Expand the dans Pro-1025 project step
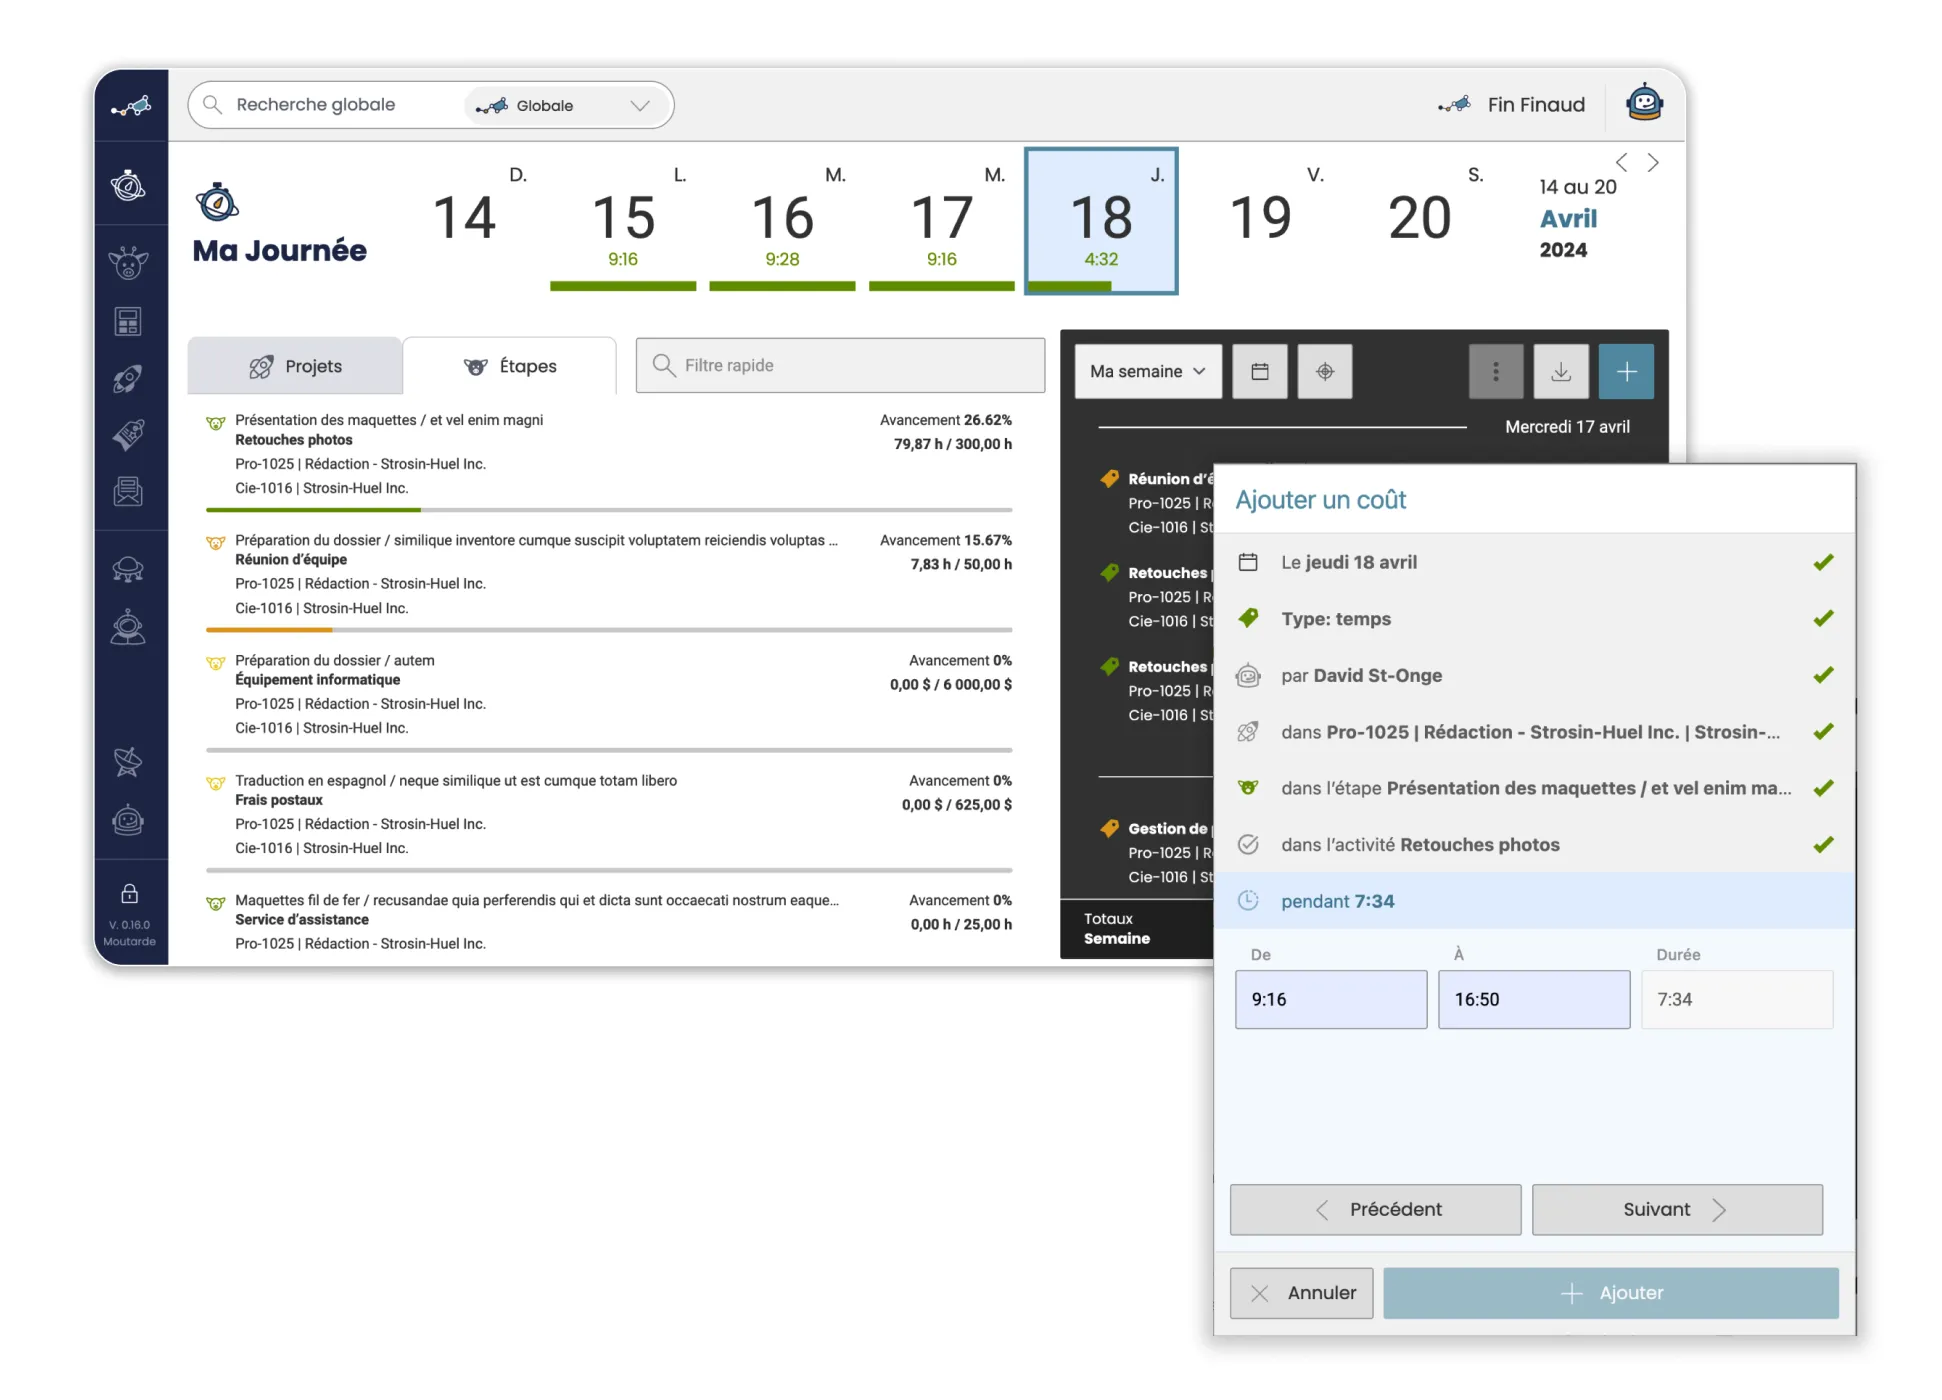1942x1400 pixels. (x=1535, y=732)
